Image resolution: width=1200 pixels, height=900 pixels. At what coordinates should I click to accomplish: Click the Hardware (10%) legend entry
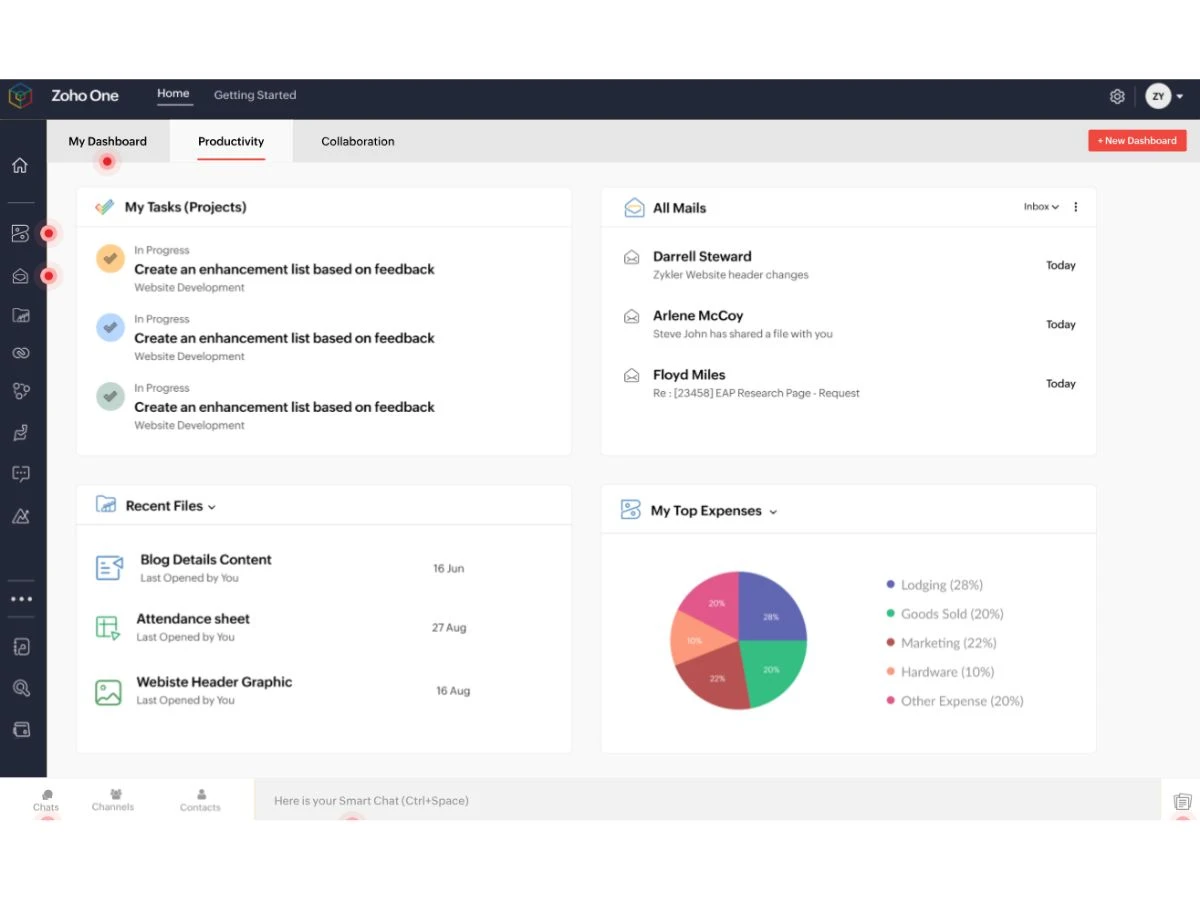[x=940, y=672]
